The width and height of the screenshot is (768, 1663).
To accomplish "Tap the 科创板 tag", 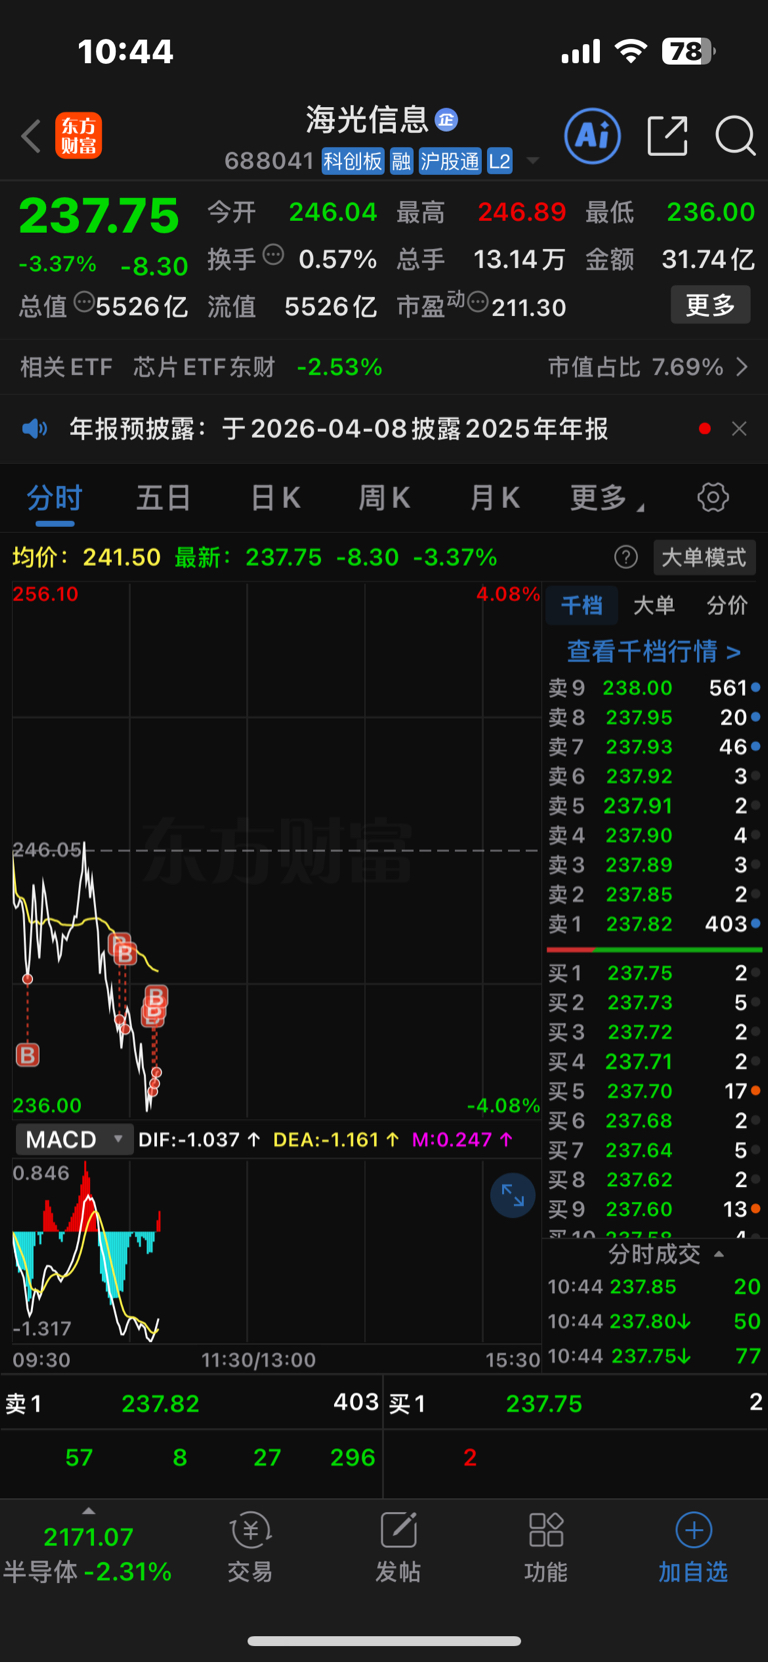I will (x=353, y=161).
